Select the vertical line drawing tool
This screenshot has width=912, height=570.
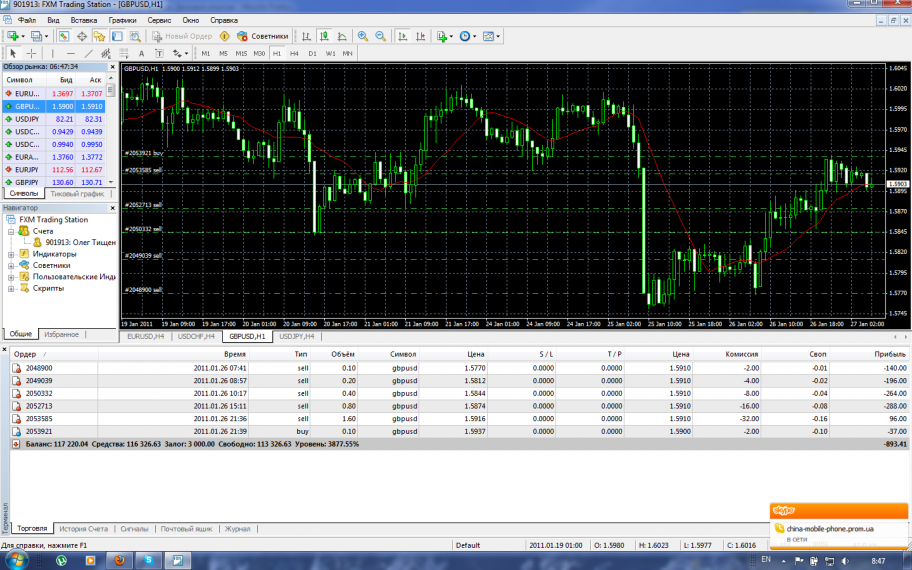(x=53, y=53)
